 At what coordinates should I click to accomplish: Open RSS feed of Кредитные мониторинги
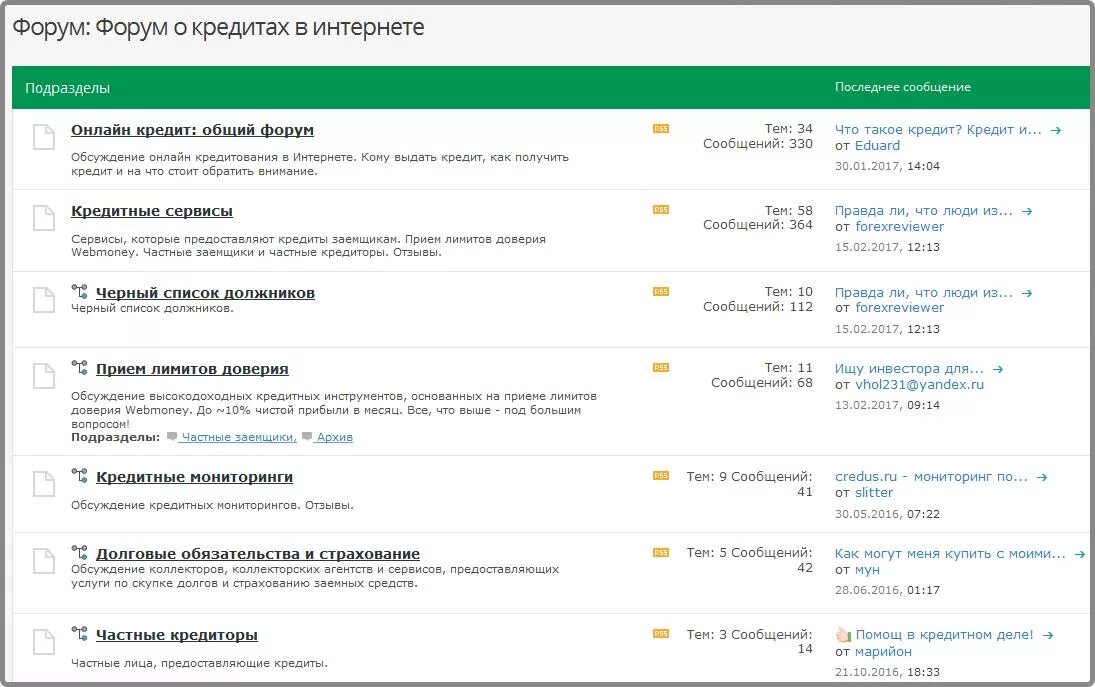click(660, 476)
